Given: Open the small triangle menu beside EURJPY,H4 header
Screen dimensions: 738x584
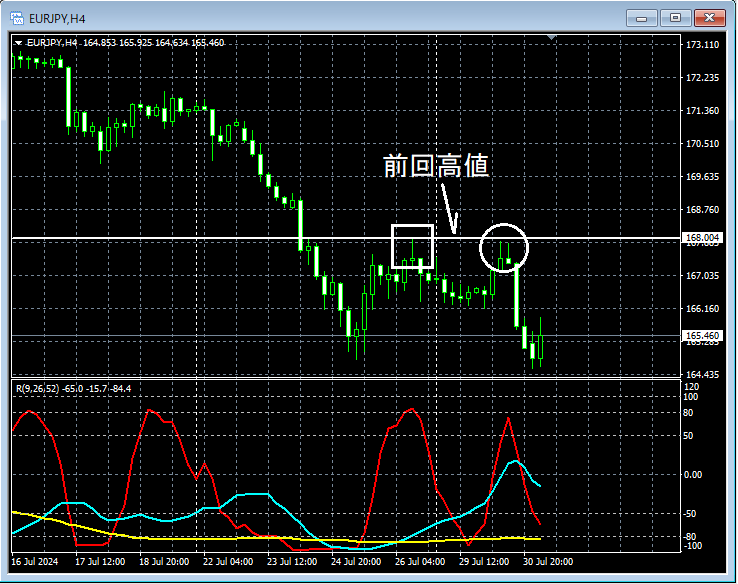Looking at the screenshot, I should pos(18,43).
